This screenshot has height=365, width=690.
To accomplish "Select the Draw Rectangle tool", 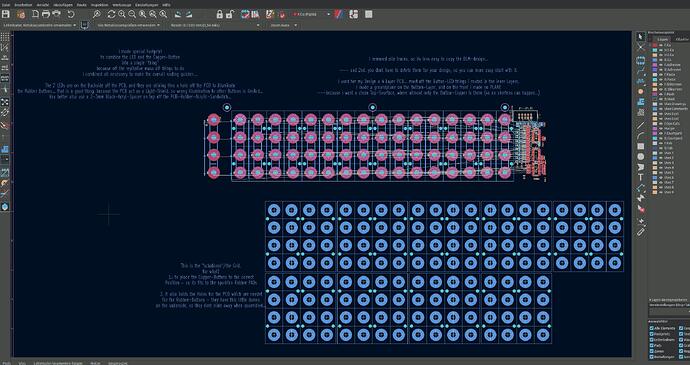I will click(x=641, y=146).
